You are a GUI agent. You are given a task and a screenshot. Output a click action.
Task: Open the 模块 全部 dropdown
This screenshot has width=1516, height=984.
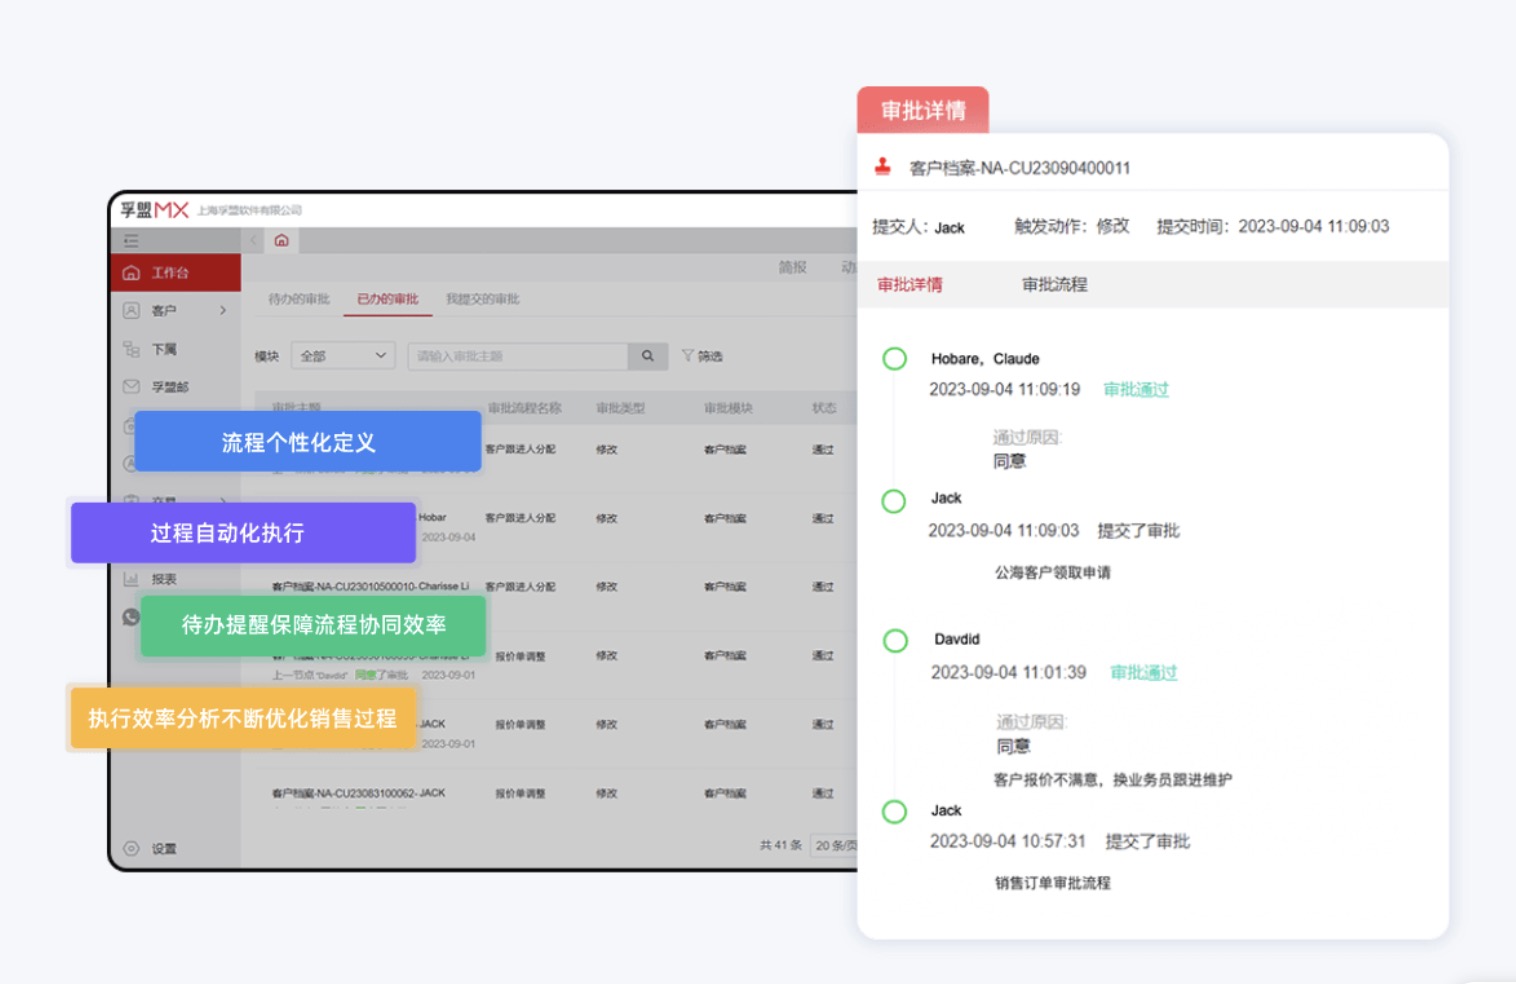(x=342, y=355)
